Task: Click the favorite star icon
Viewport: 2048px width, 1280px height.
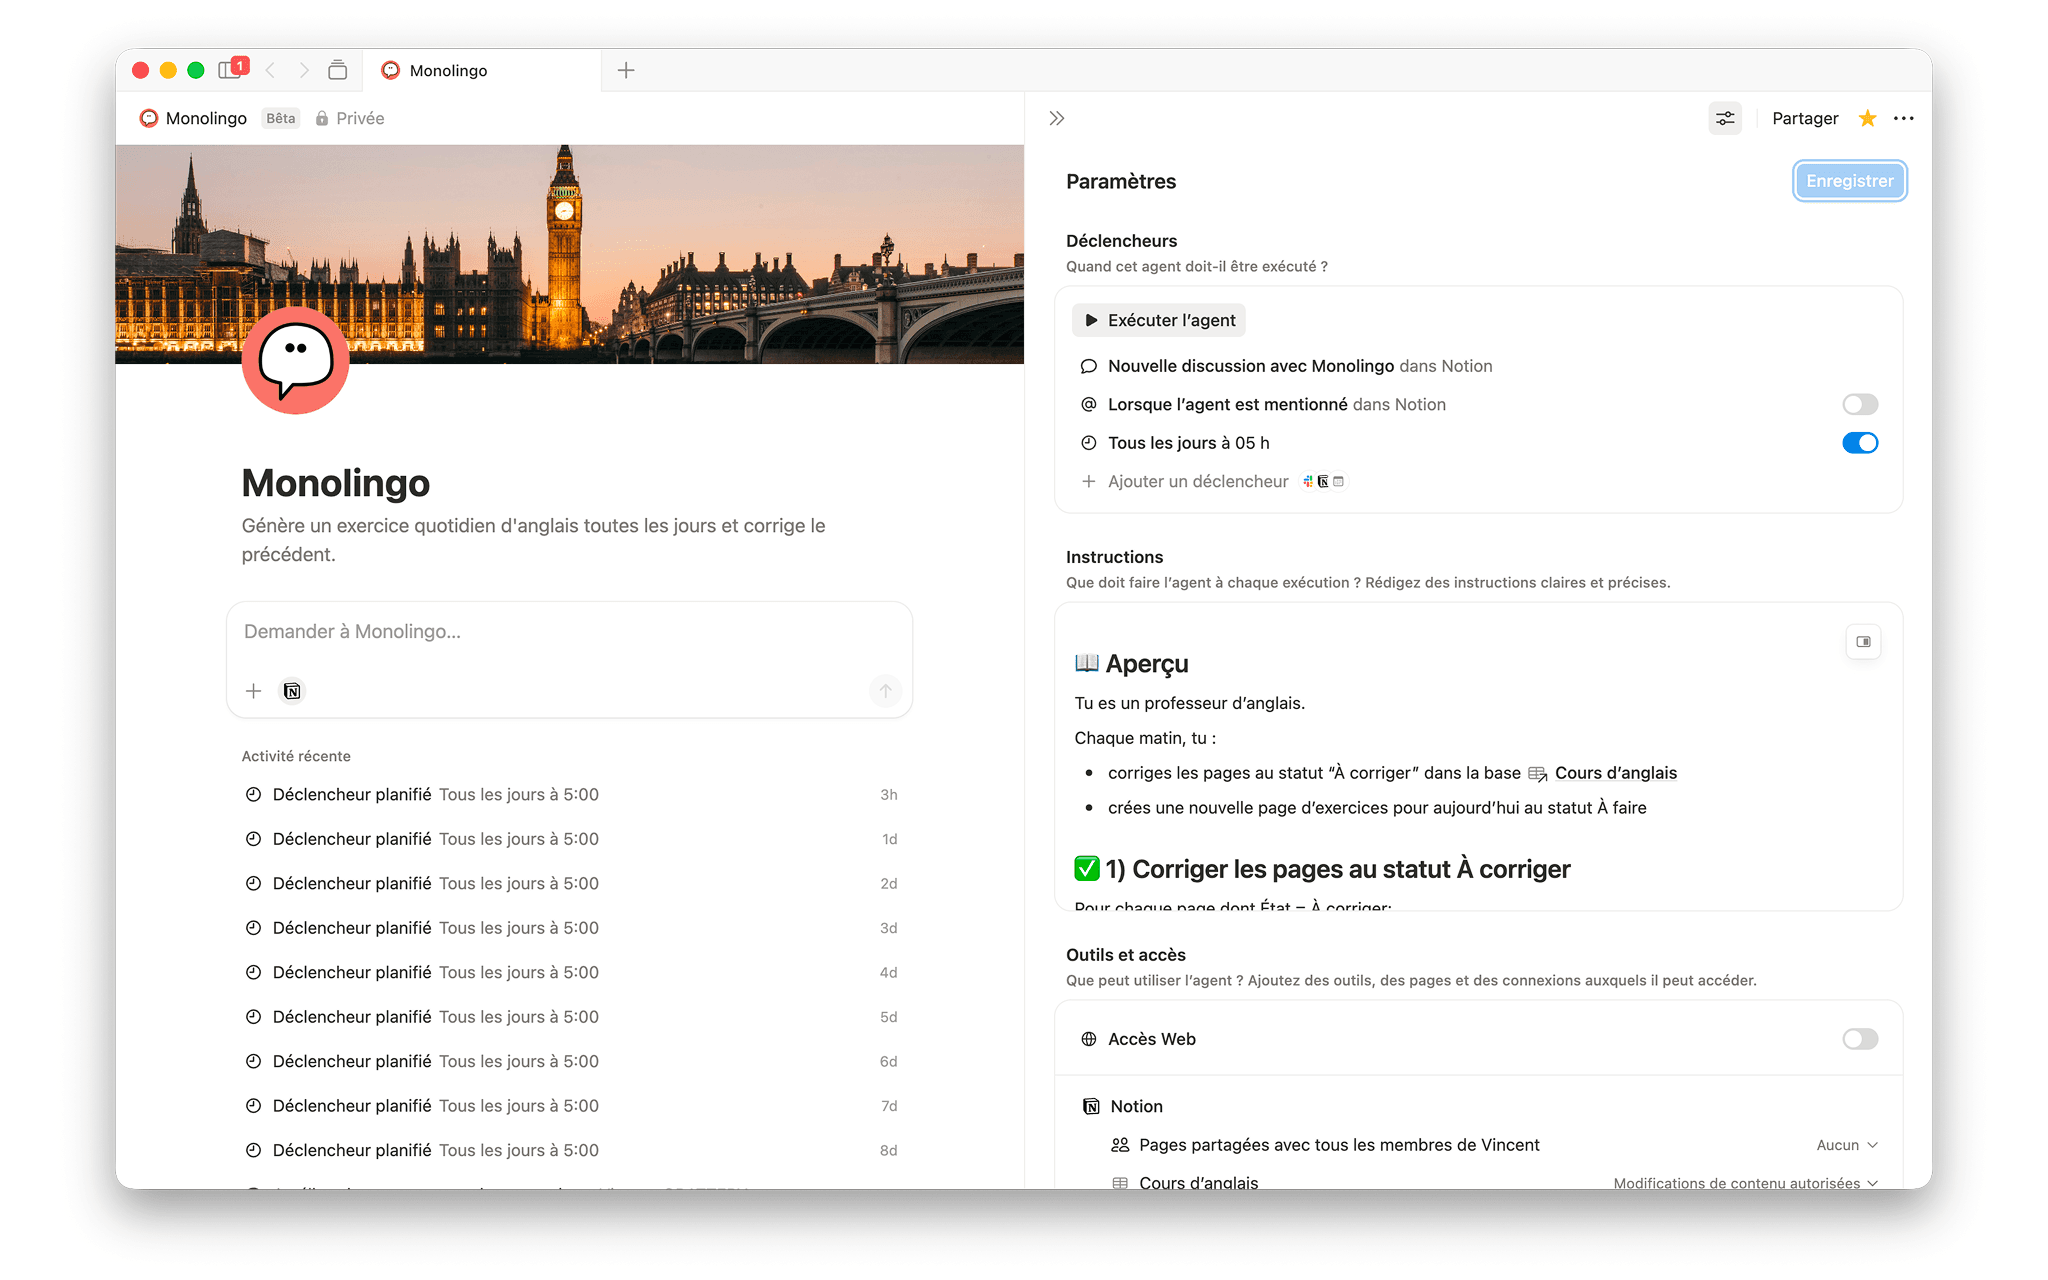Action: (x=1867, y=118)
